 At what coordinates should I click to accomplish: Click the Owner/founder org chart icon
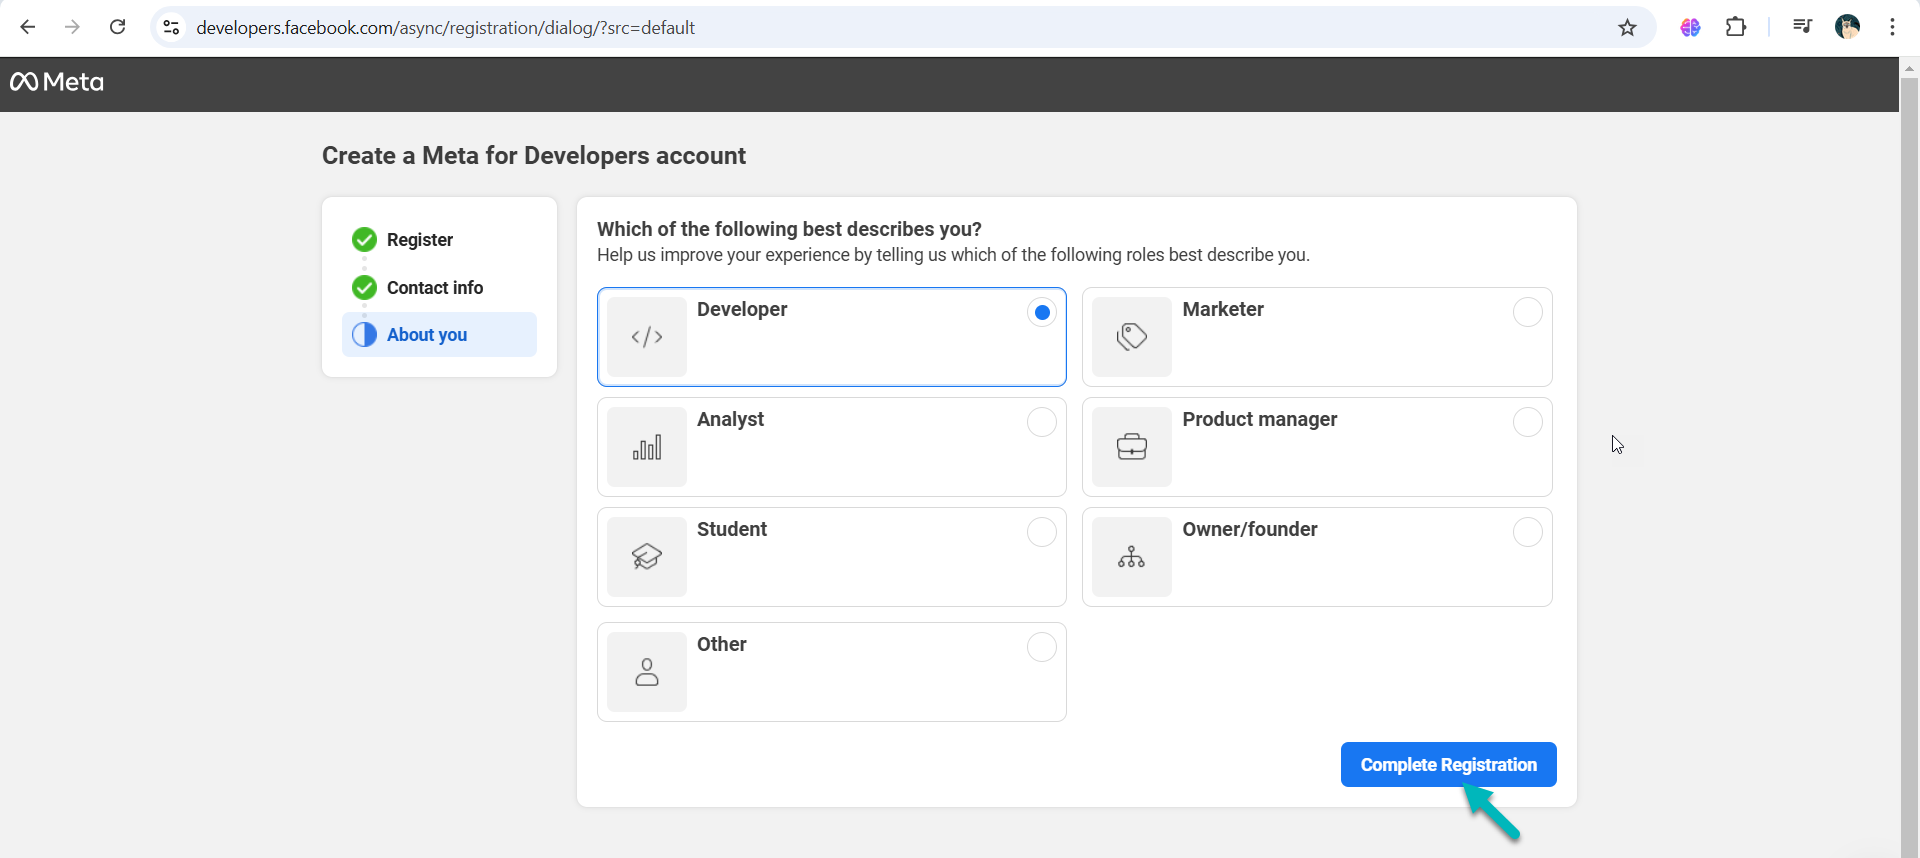(x=1132, y=557)
